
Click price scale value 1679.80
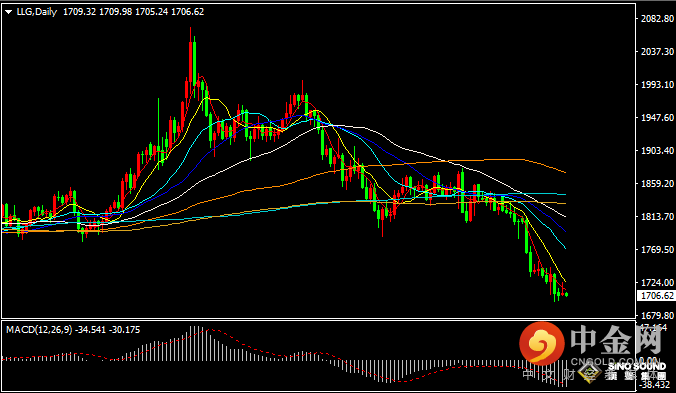click(657, 316)
